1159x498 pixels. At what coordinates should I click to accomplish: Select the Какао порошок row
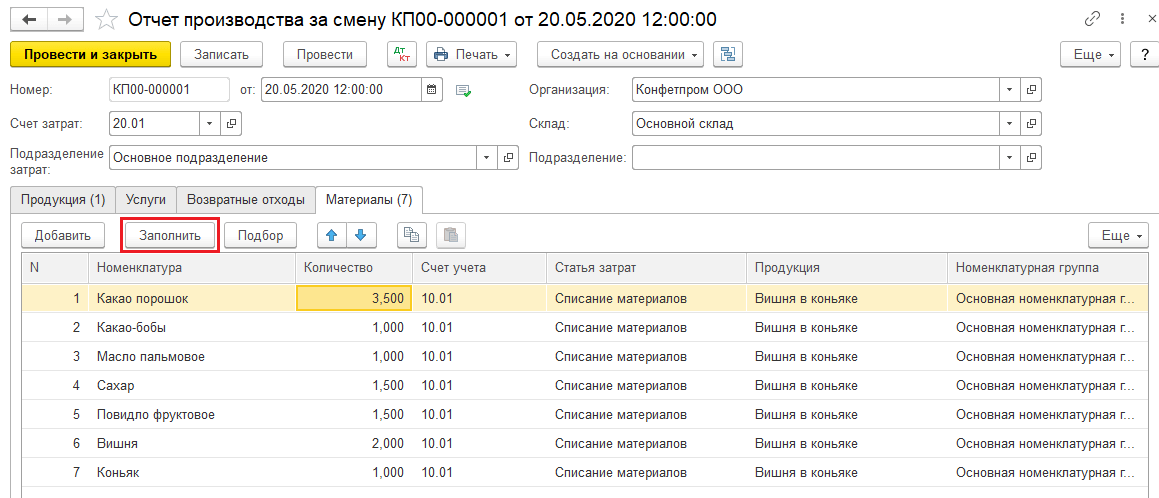(x=585, y=299)
